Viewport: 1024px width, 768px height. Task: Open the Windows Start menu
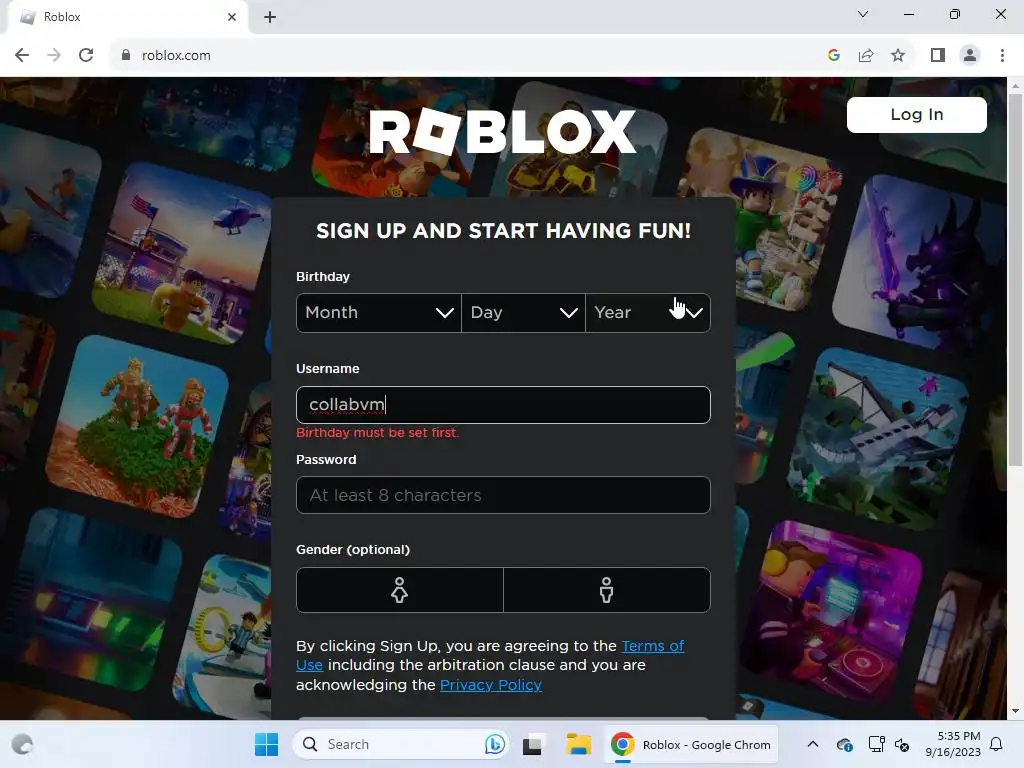266,744
